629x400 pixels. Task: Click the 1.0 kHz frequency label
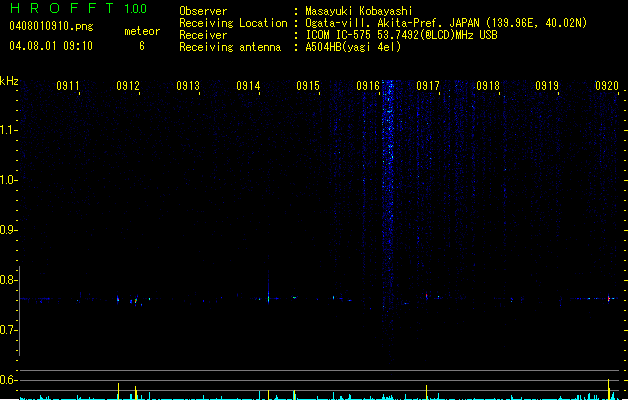(8, 180)
